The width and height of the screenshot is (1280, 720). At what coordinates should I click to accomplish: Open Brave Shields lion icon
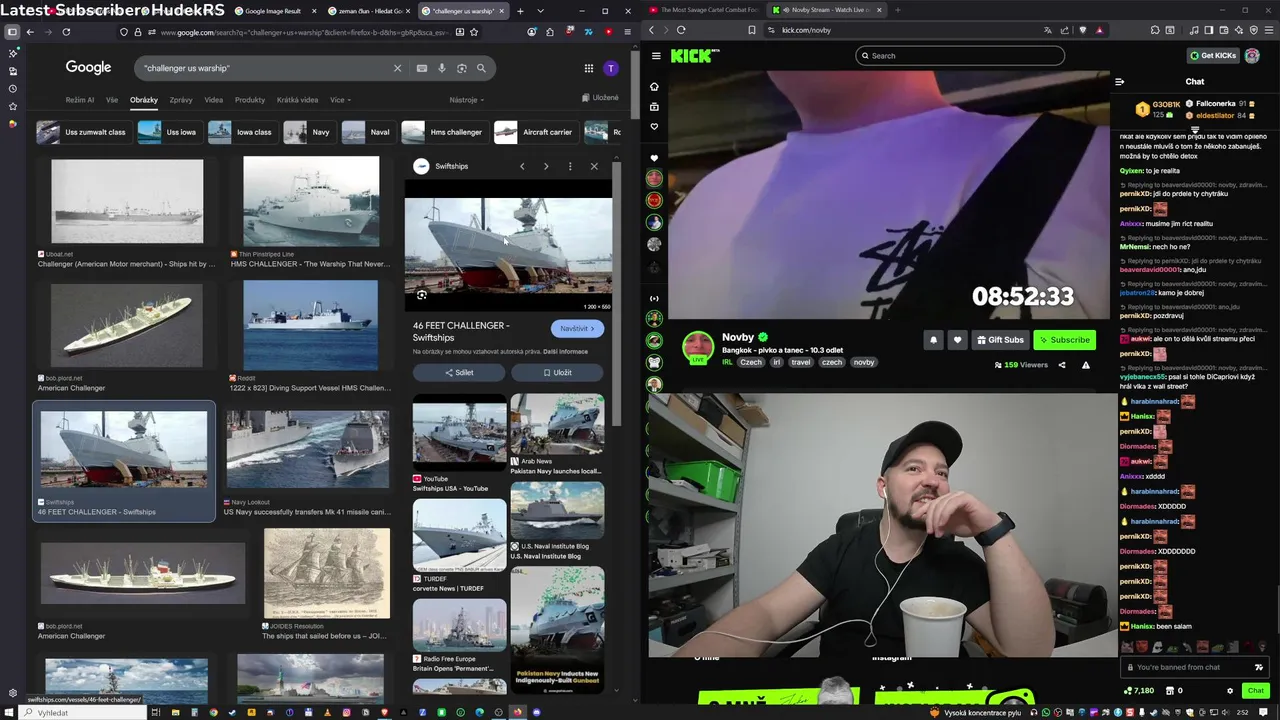pos(1082,30)
